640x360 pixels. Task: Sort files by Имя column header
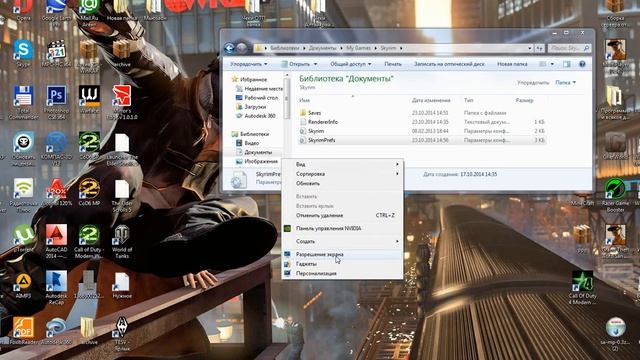pyautogui.click(x=304, y=100)
